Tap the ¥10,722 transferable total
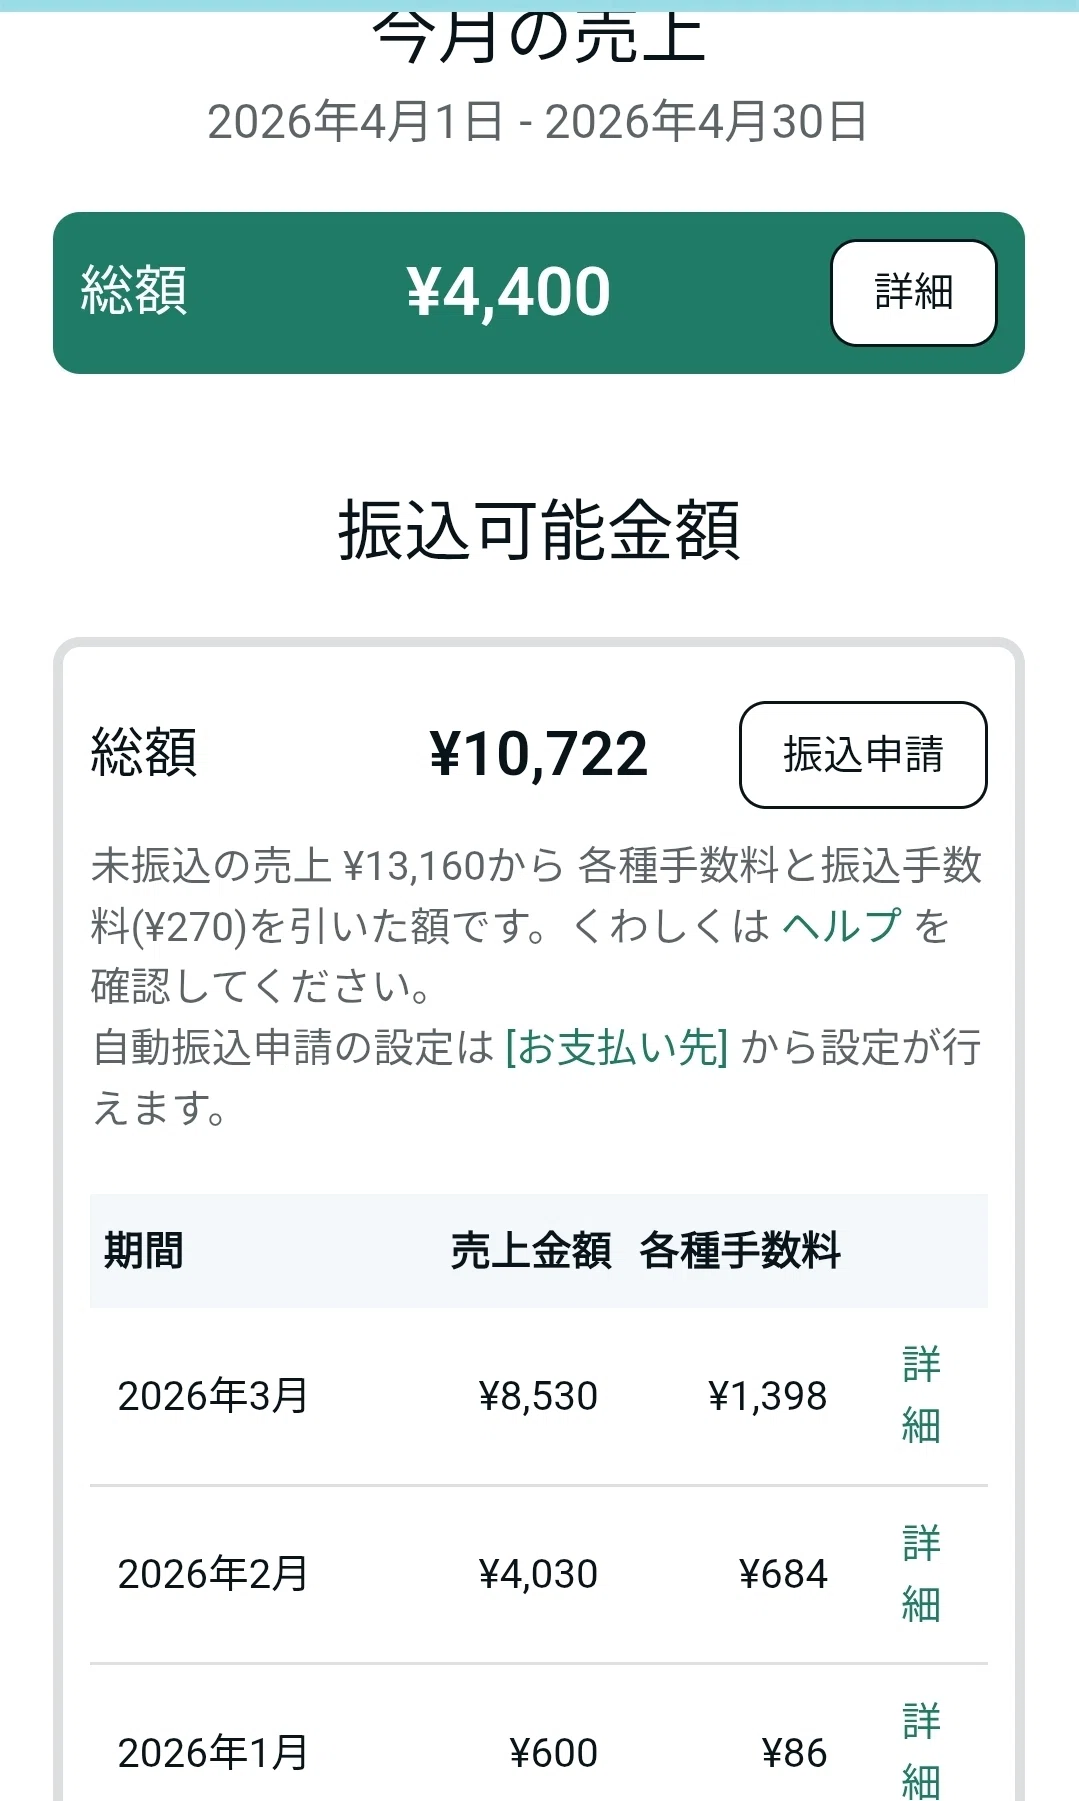The width and height of the screenshot is (1079, 1801). tap(539, 754)
